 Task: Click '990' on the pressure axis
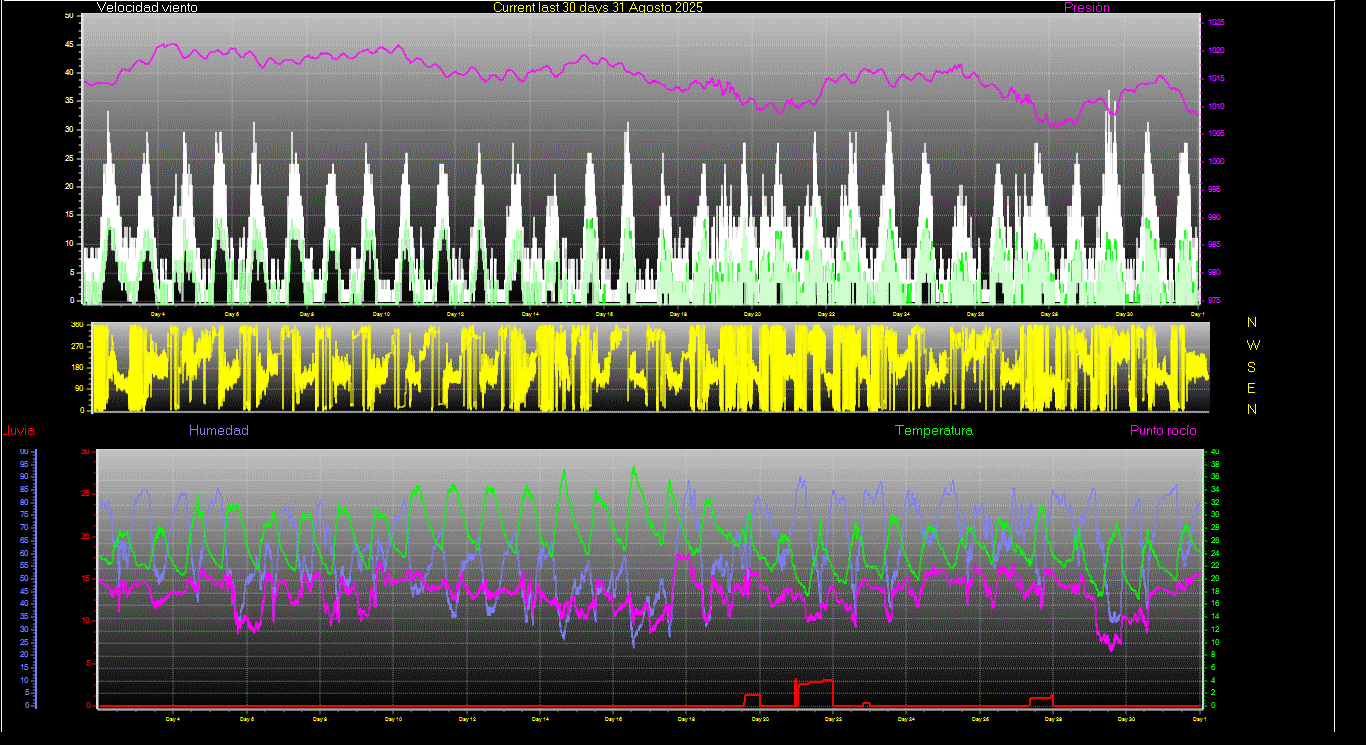1215,216
